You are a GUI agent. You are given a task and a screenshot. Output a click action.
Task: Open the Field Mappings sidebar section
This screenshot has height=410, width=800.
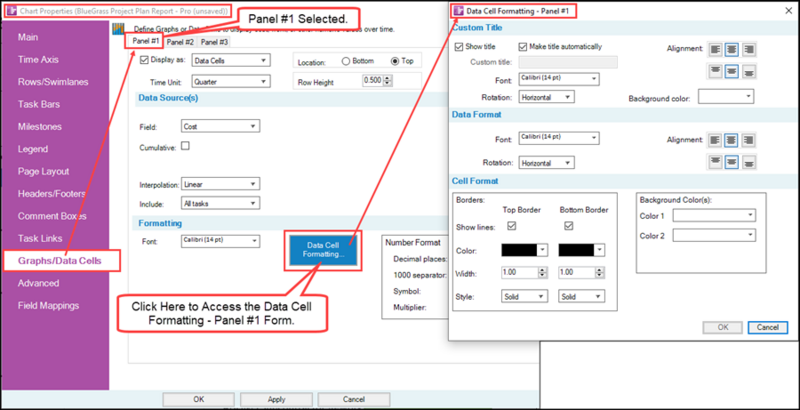48,305
